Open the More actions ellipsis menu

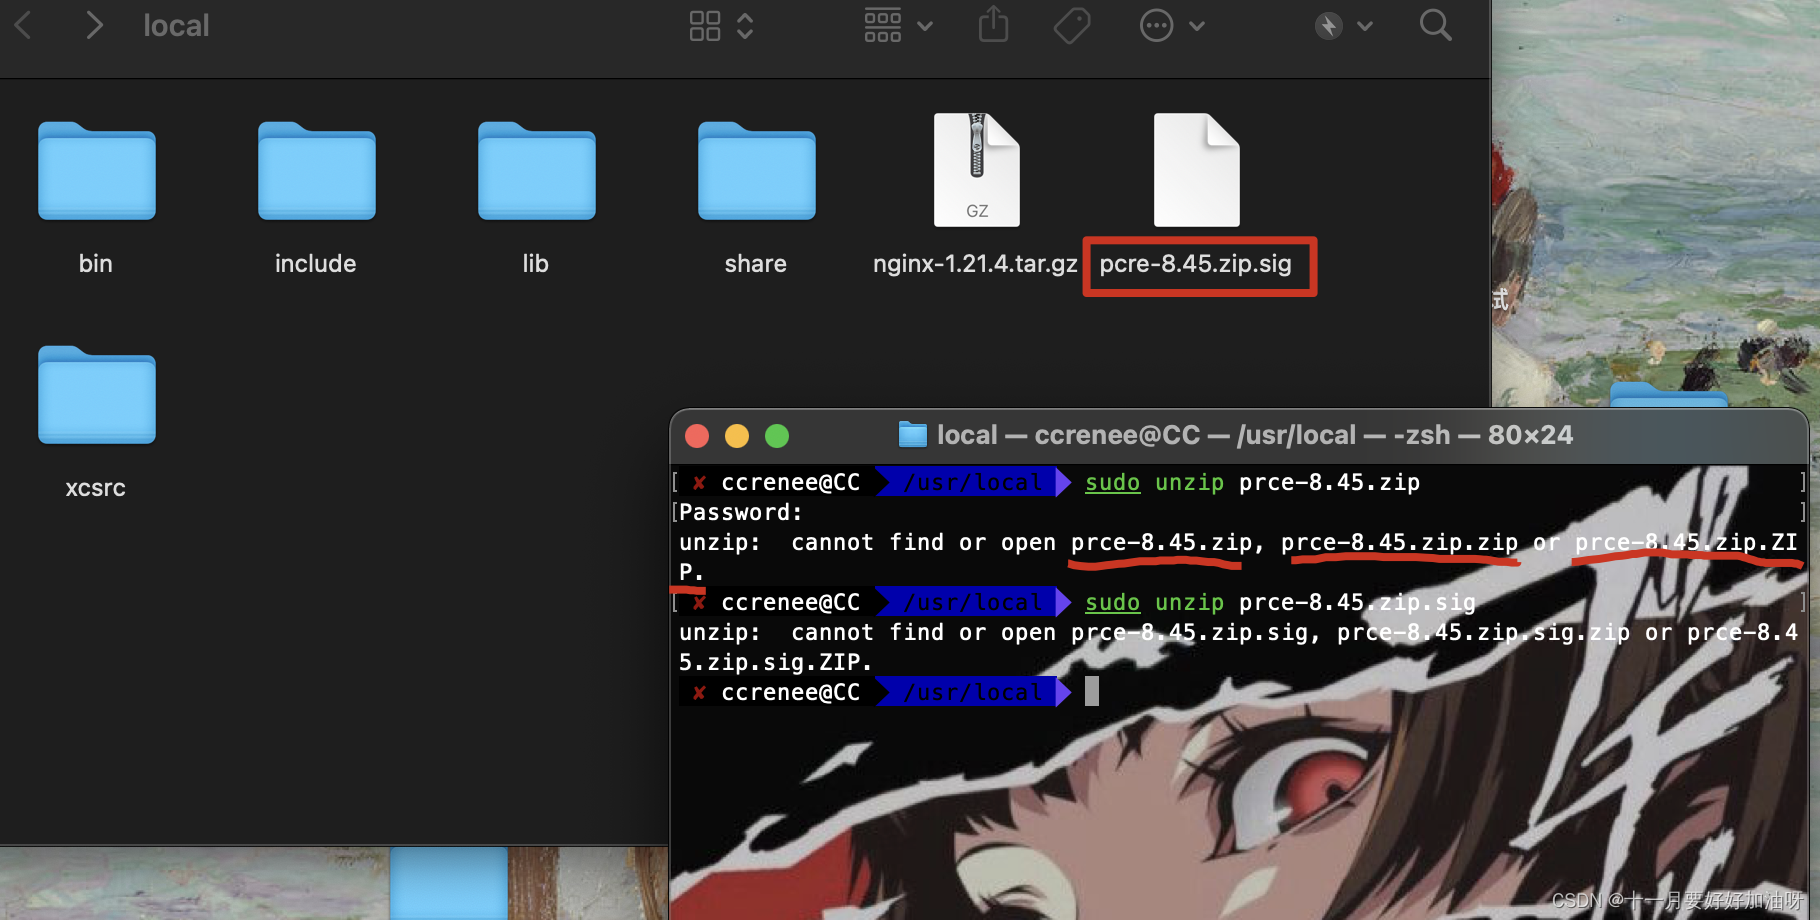[x=1172, y=26]
